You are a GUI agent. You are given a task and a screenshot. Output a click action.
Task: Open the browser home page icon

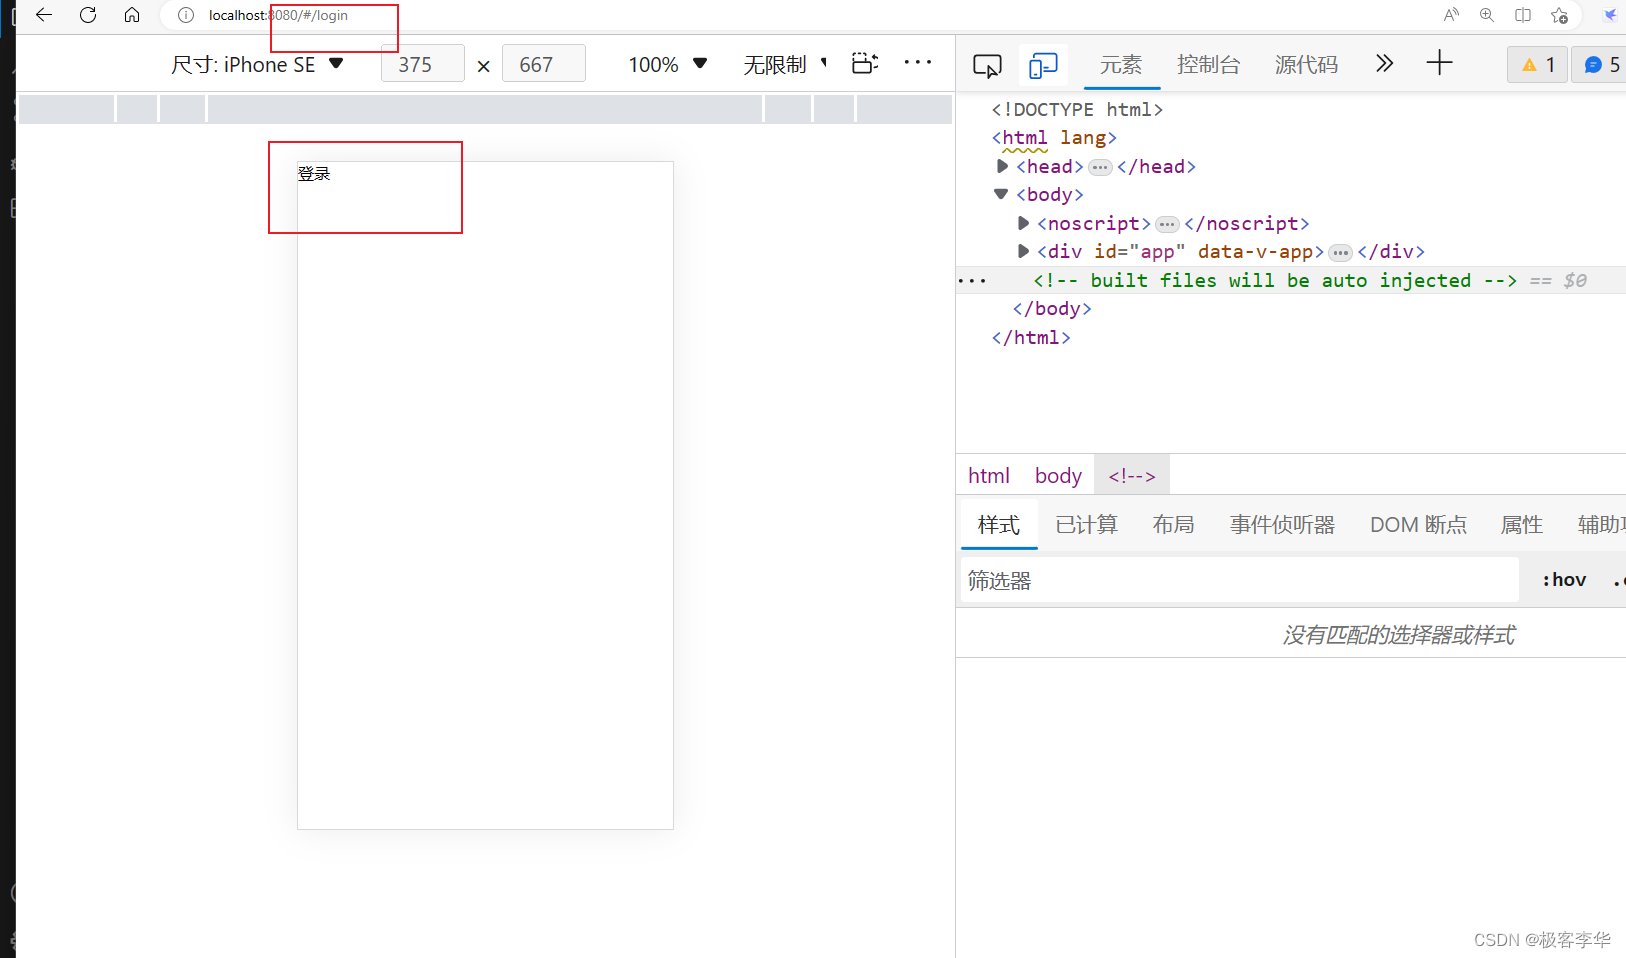click(132, 15)
